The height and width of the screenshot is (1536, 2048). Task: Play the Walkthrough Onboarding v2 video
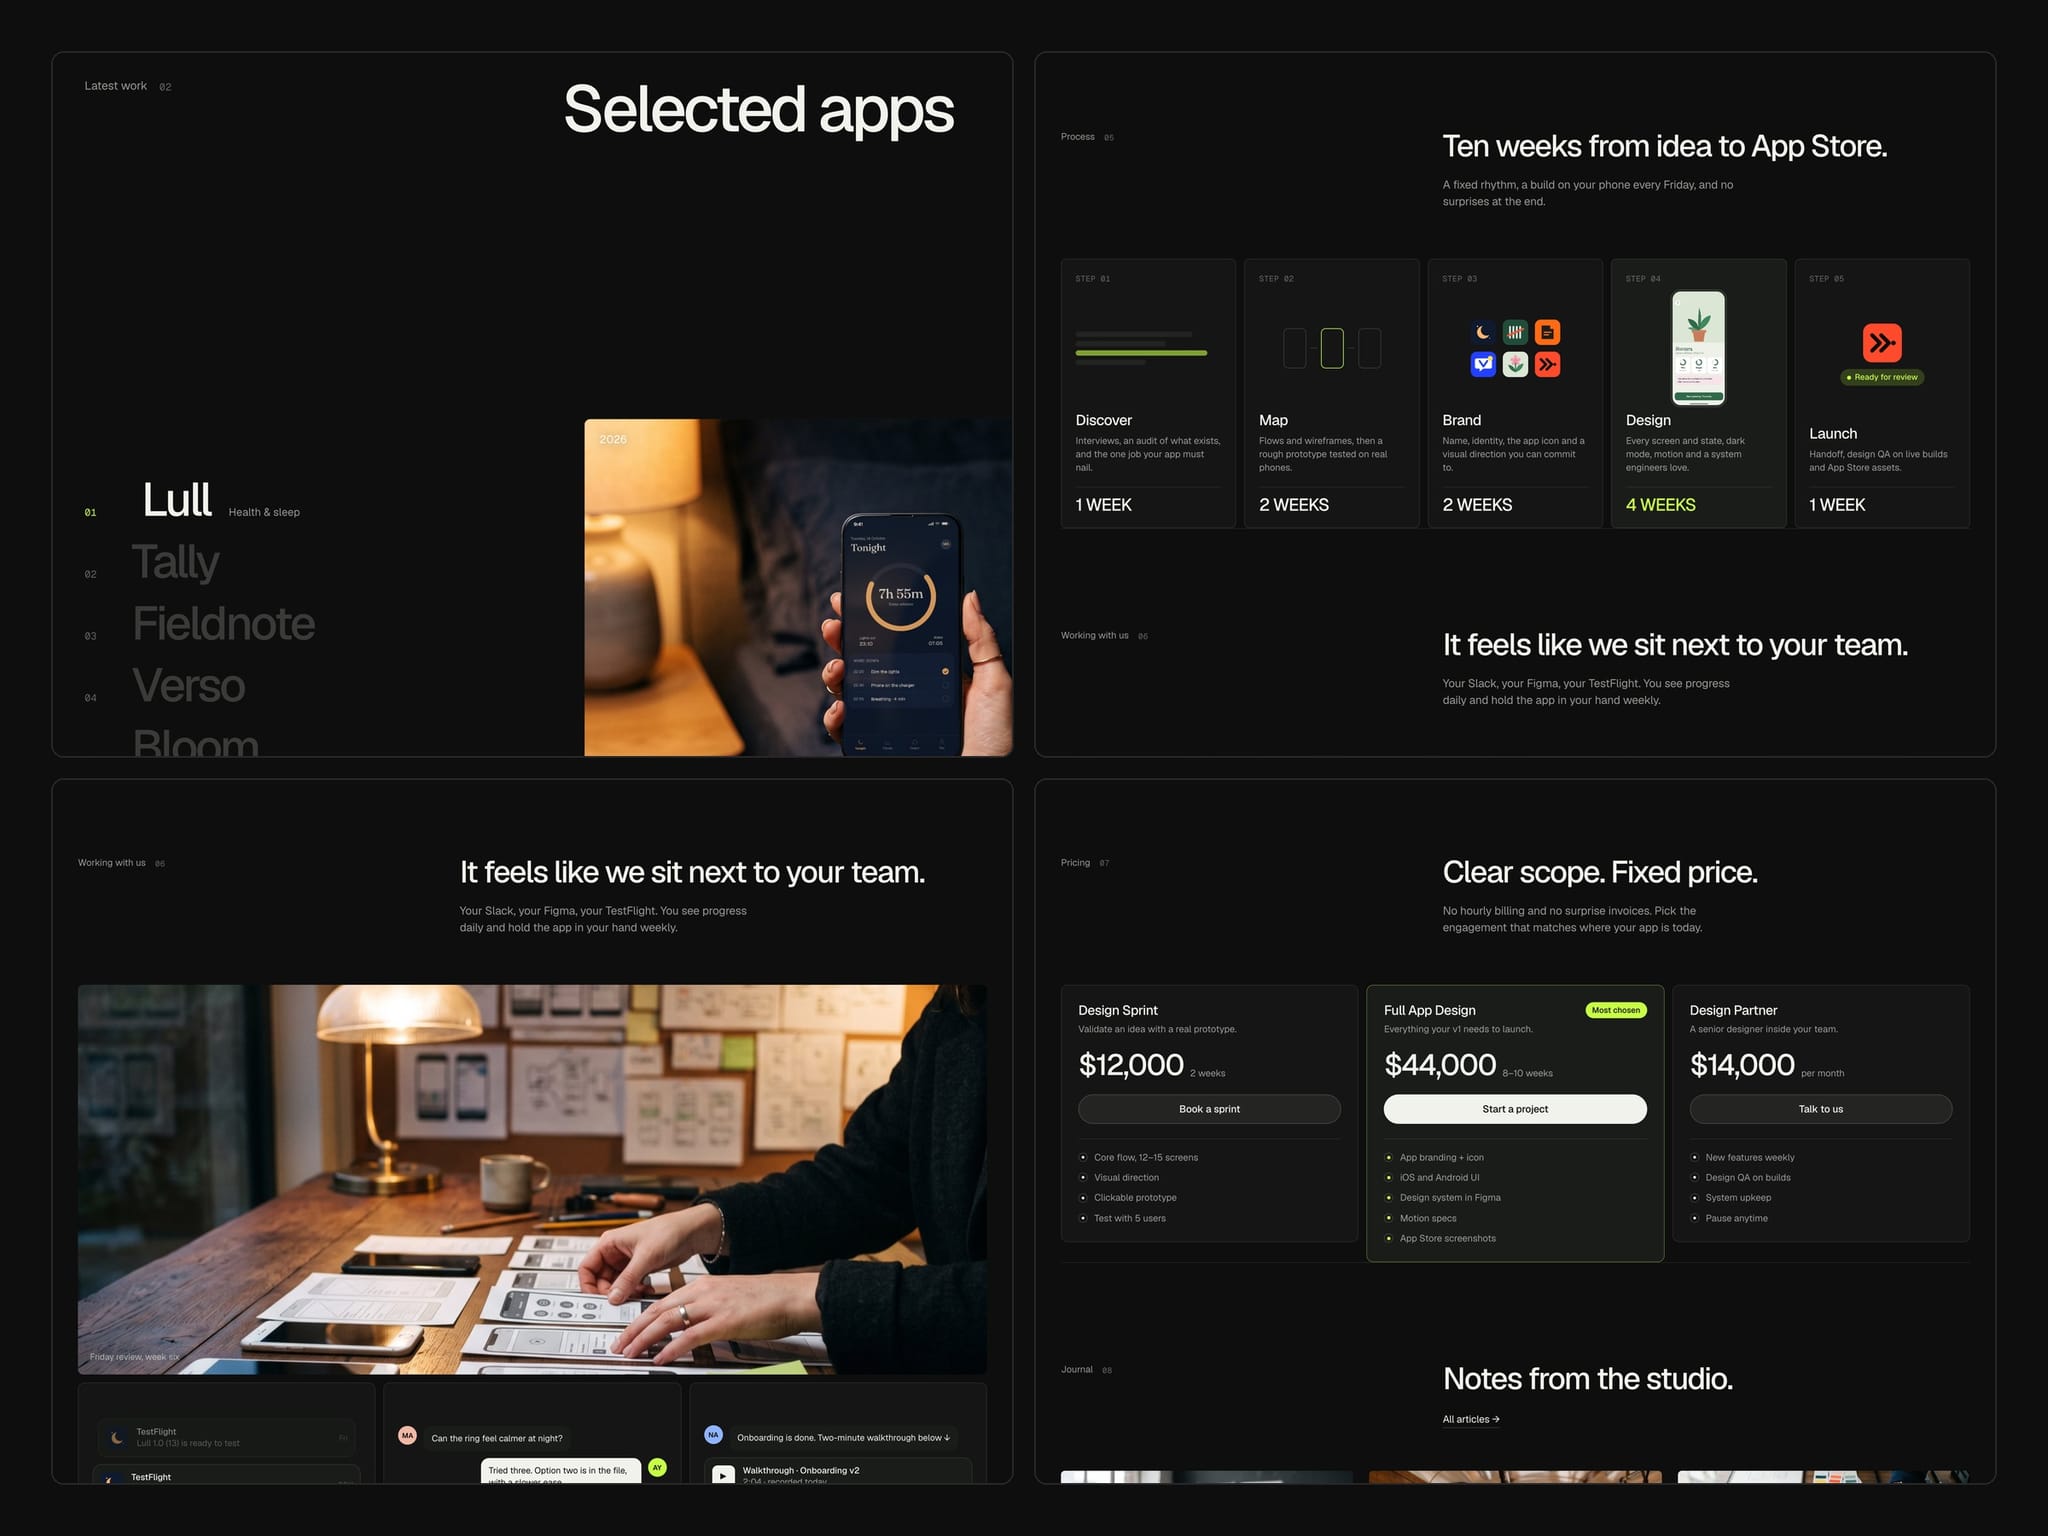click(x=723, y=1474)
